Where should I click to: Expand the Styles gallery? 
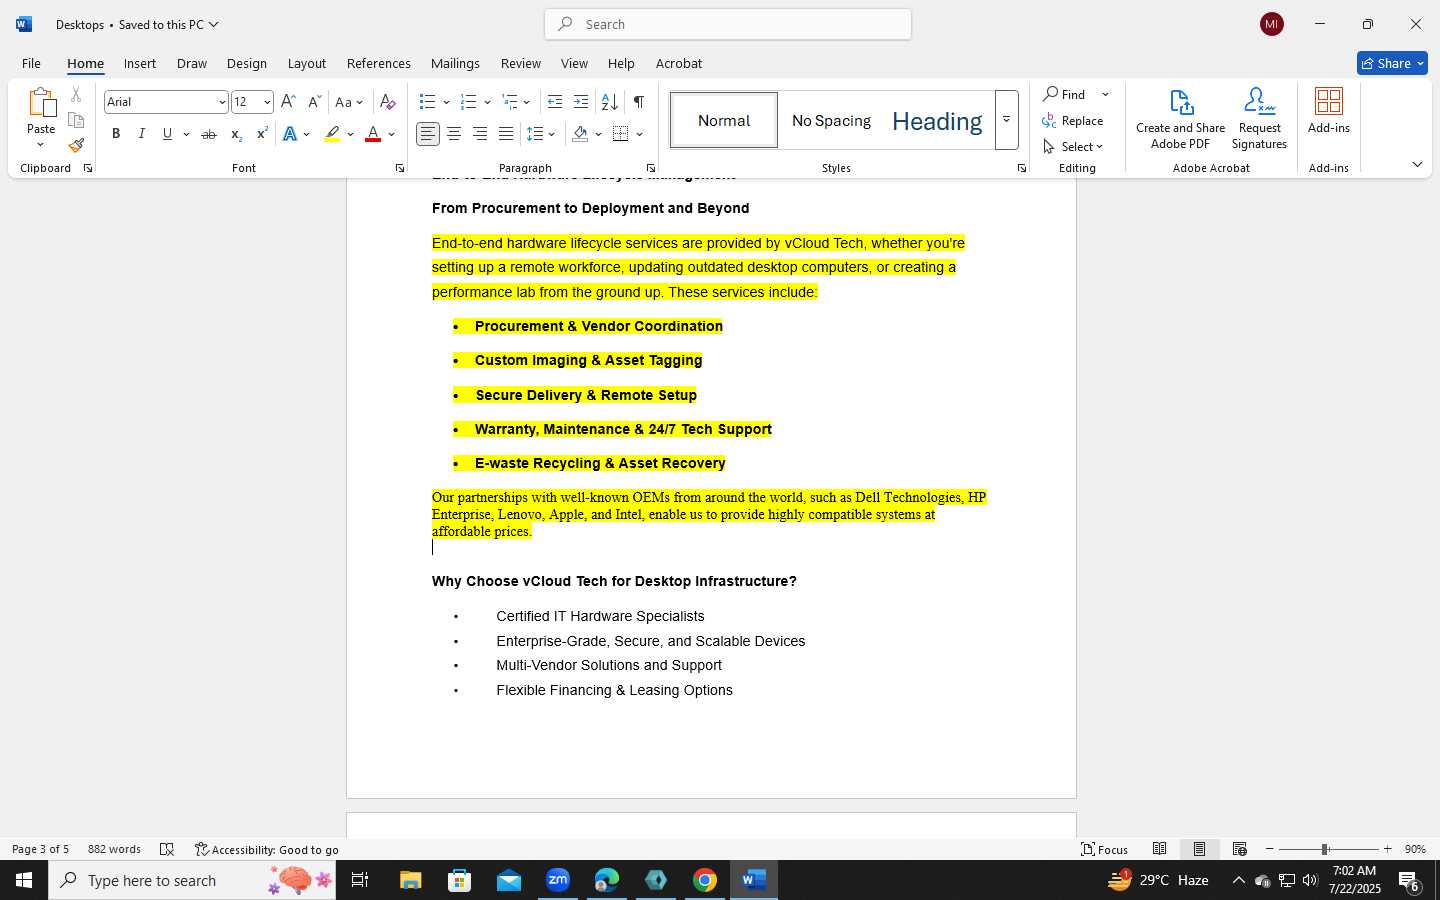click(x=1007, y=120)
